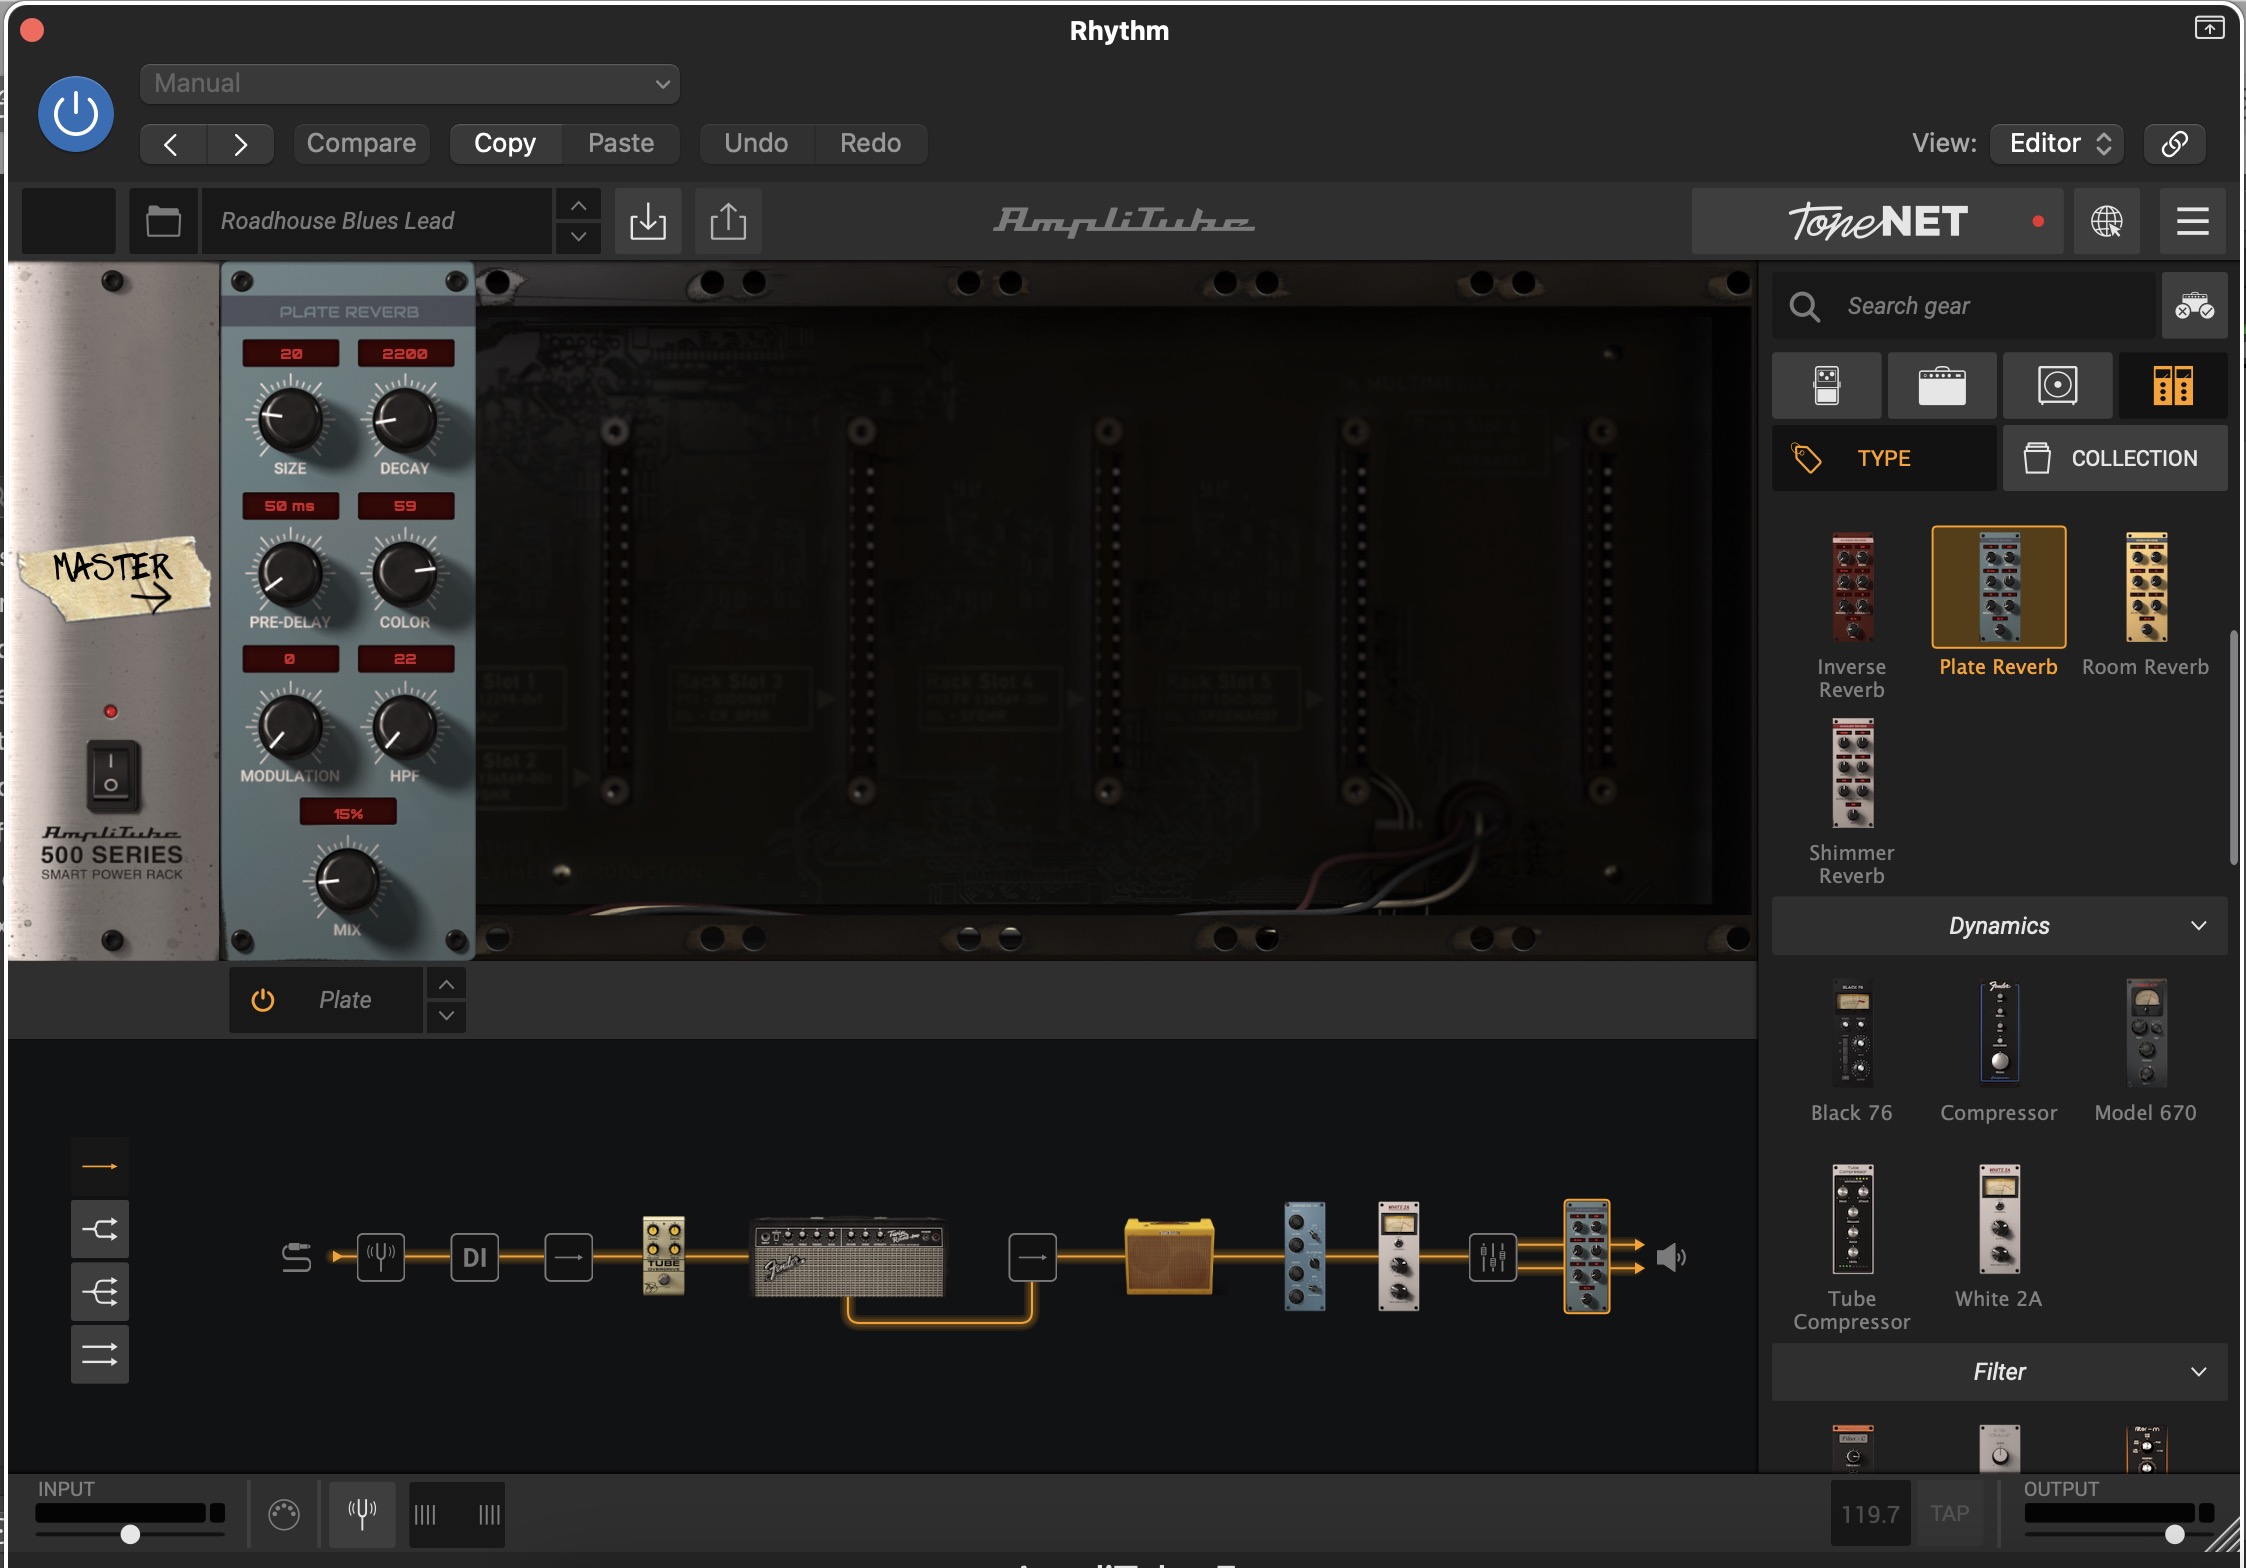Open the hamburger main menu

pos(2193,221)
